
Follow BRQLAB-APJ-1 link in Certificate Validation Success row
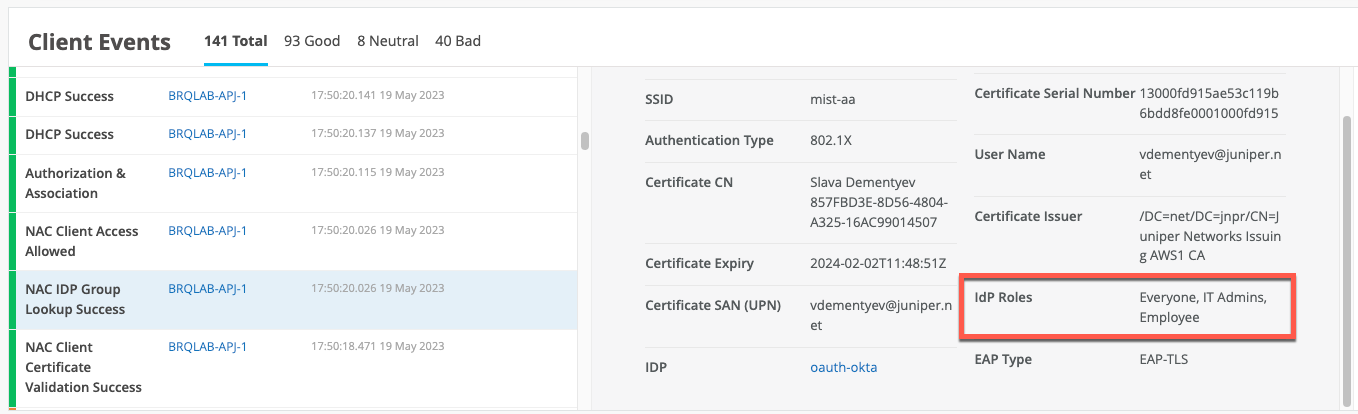point(207,347)
